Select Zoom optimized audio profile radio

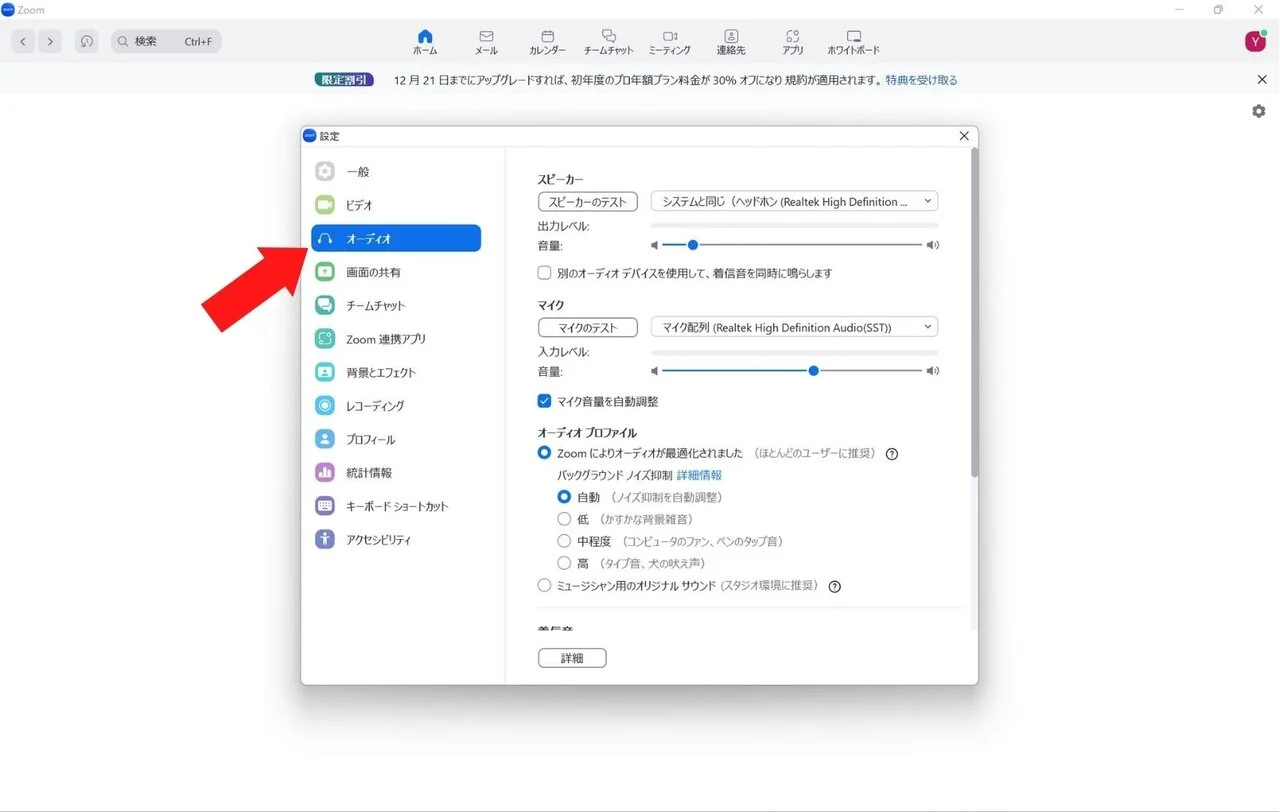[x=545, y=453]
